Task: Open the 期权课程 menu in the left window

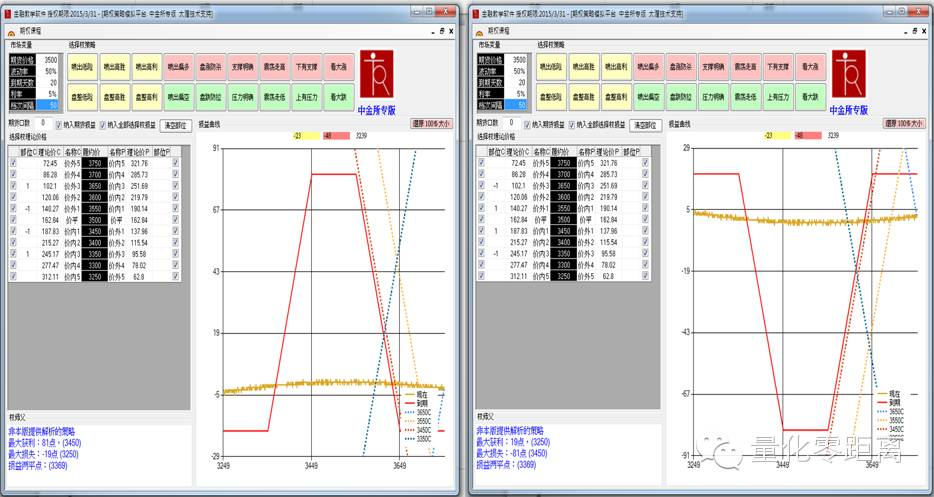Action: click(31, 31)
